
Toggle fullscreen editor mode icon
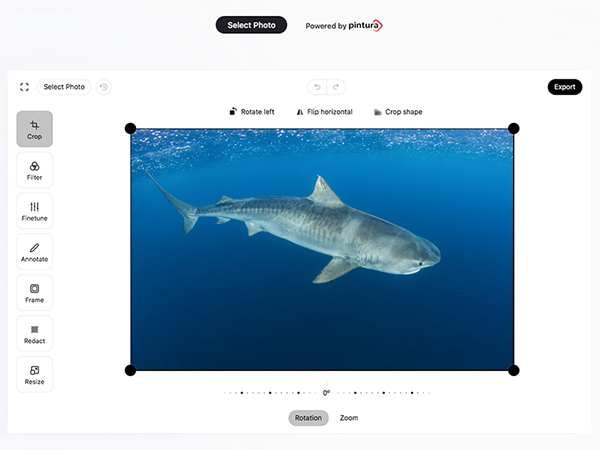coord(24,87)
